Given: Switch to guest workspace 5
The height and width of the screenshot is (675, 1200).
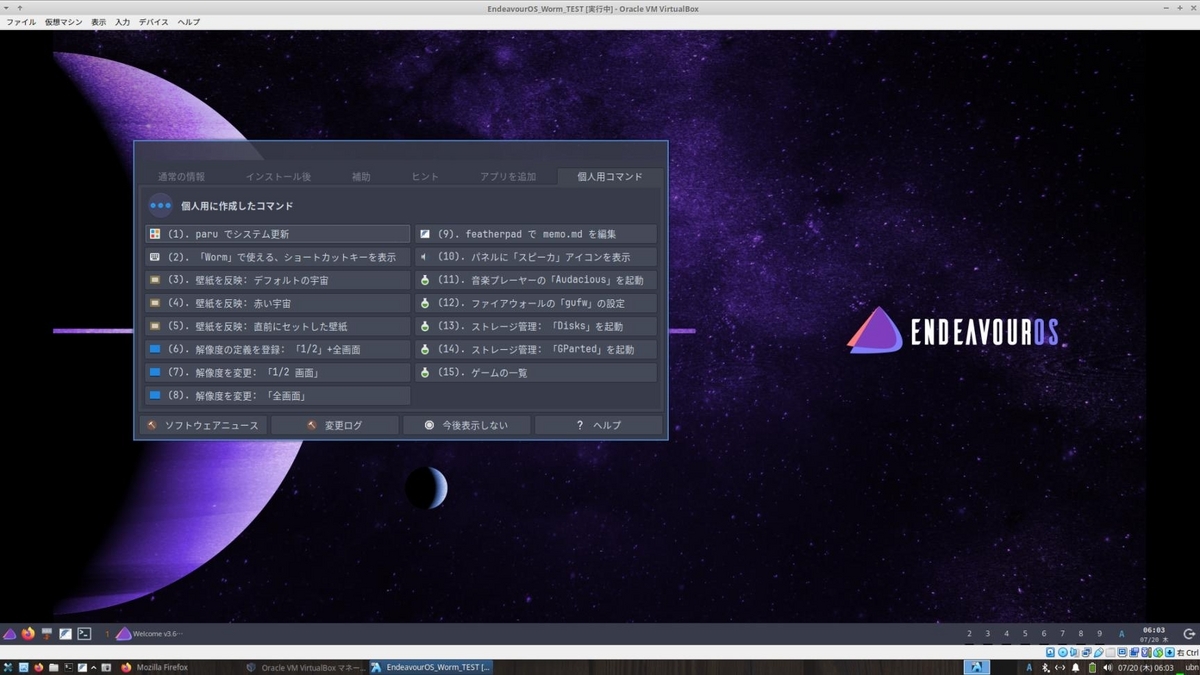Looking at the screenshot, I should (1025, 634).
